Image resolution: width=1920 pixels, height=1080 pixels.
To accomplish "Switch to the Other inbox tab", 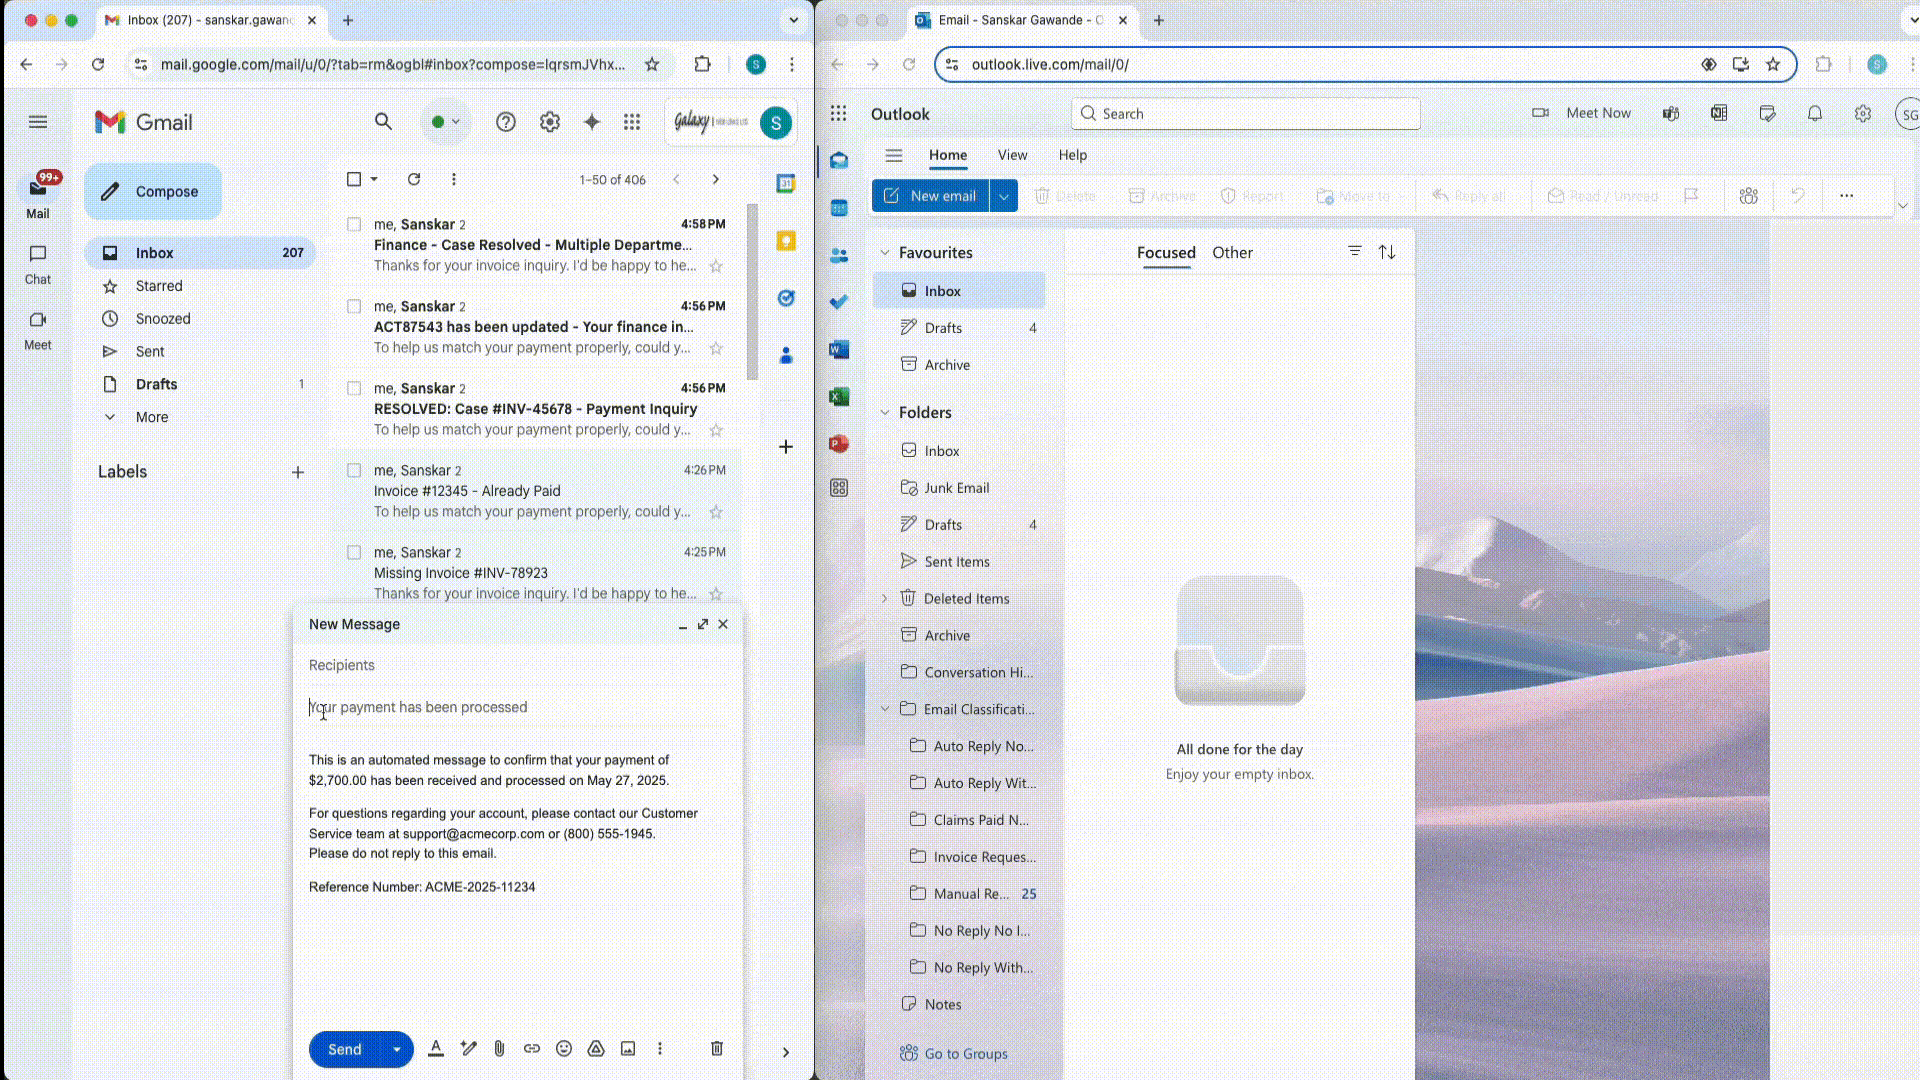I will point(1232,253).
